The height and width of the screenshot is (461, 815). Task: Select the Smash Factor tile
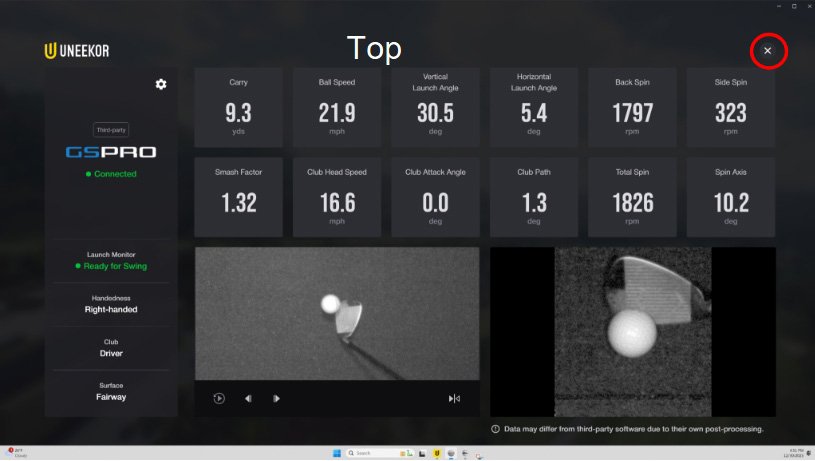click(x=238, y=197)
